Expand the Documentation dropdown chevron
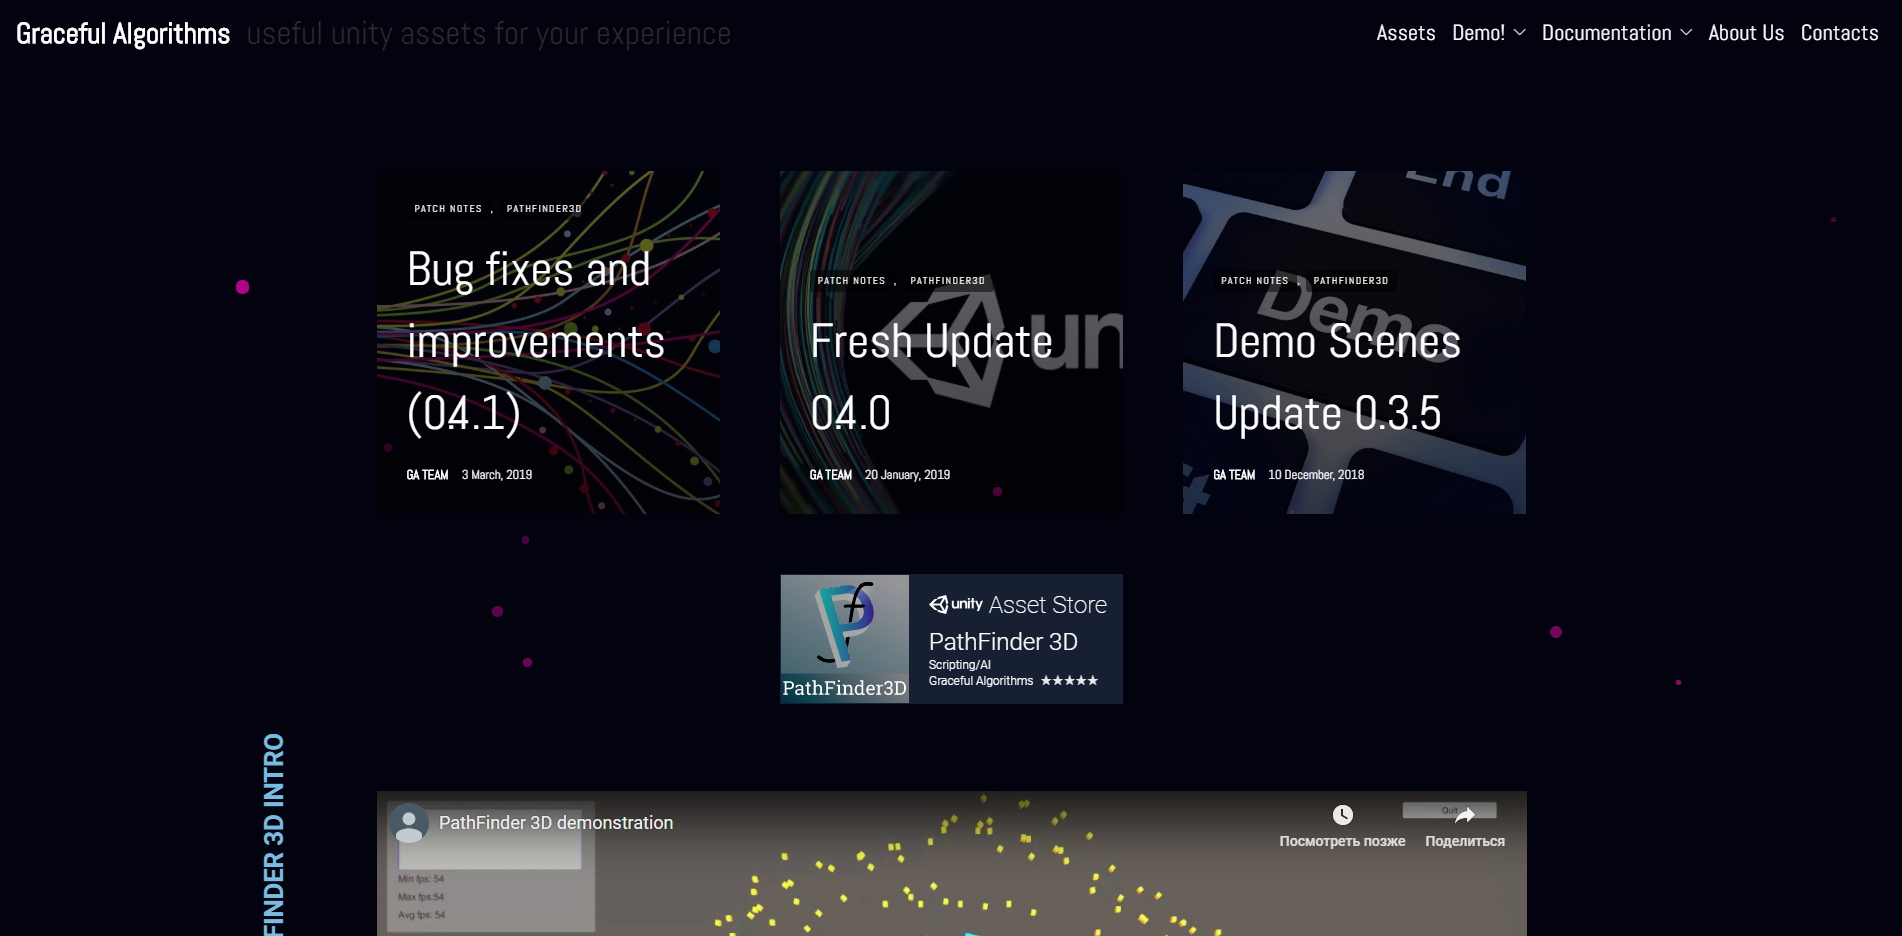1902x936 pixels. pos(1686,33)
